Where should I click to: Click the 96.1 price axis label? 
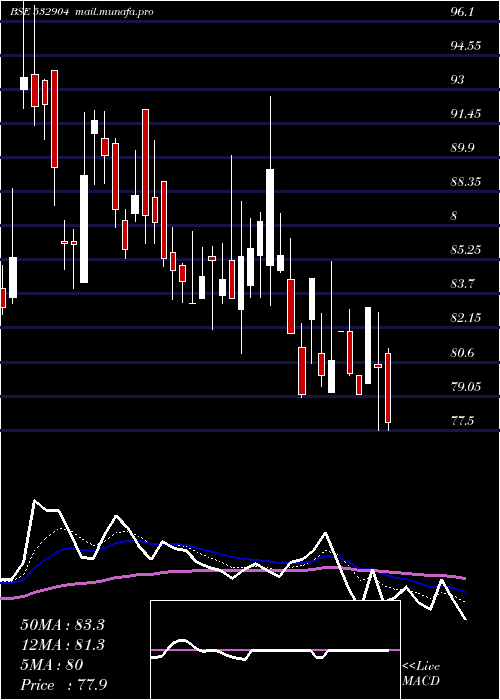[462, 12]
